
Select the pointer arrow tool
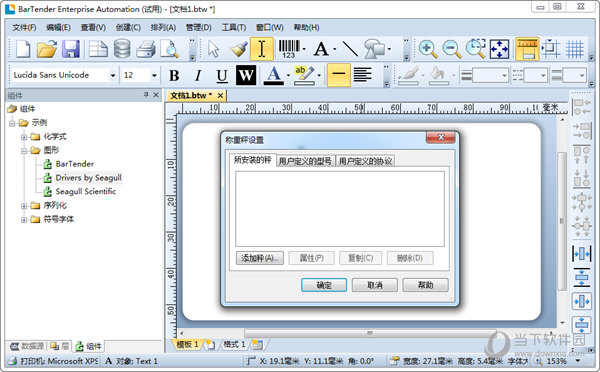click(214, 49)
